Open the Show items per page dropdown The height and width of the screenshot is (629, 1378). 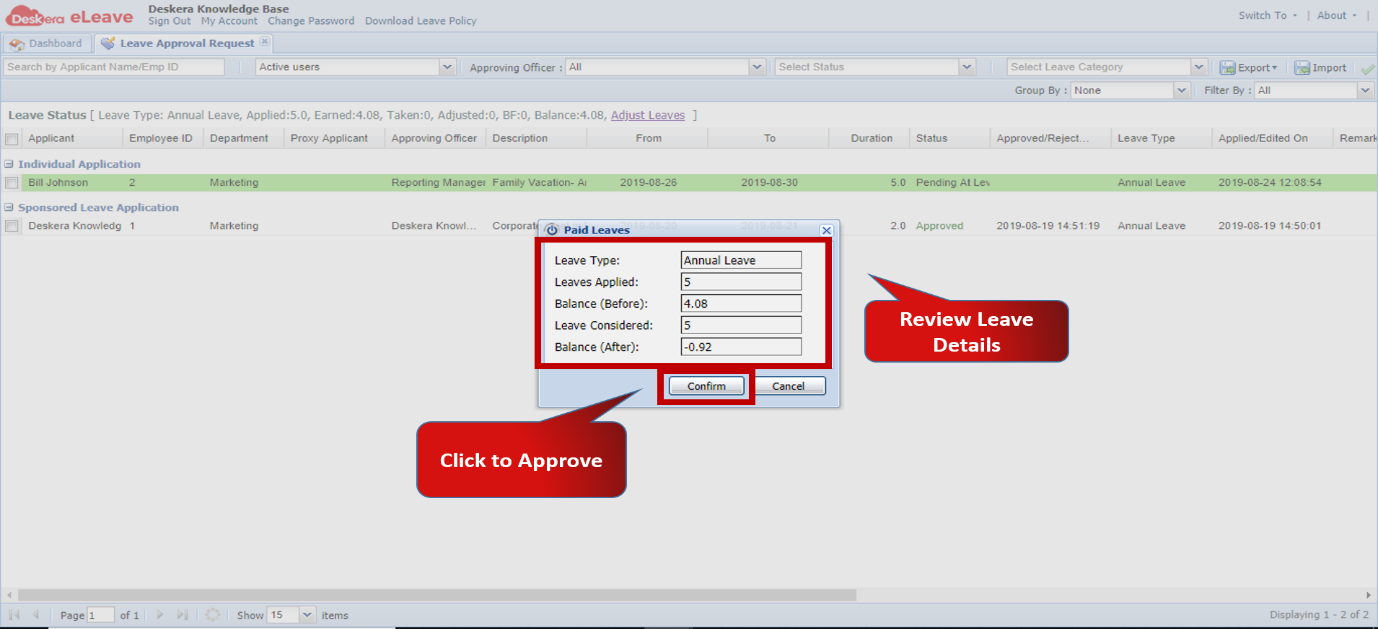click(307, 615)
